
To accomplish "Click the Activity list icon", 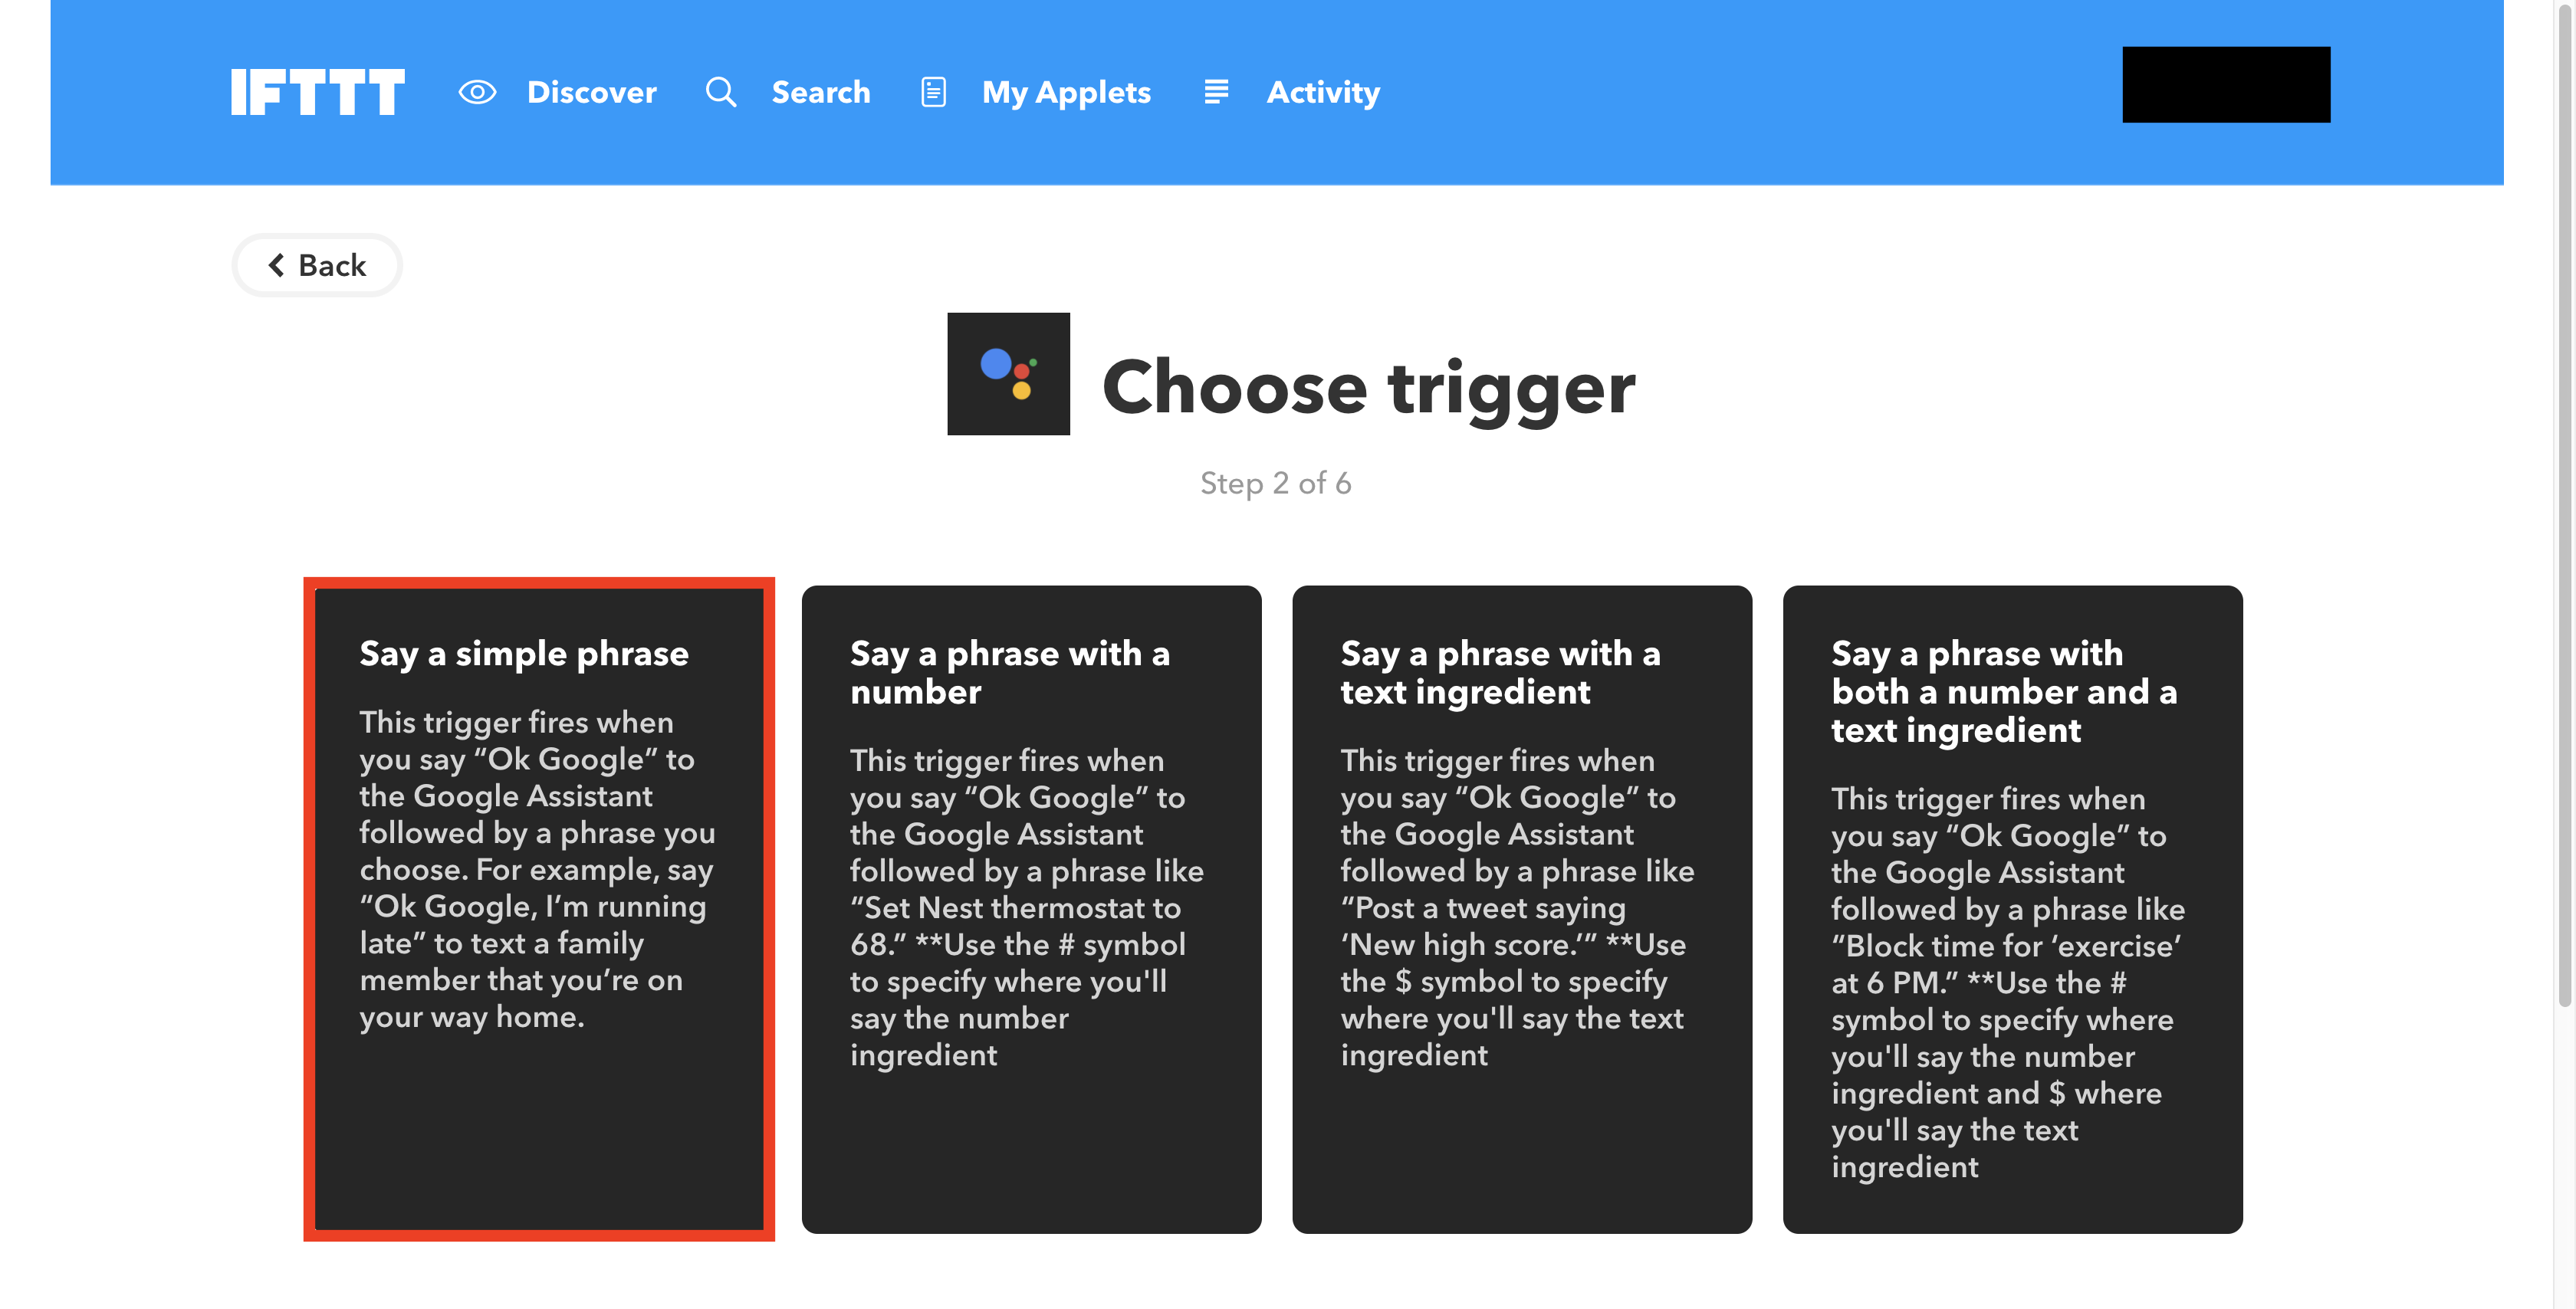I will coord(1216,92).
